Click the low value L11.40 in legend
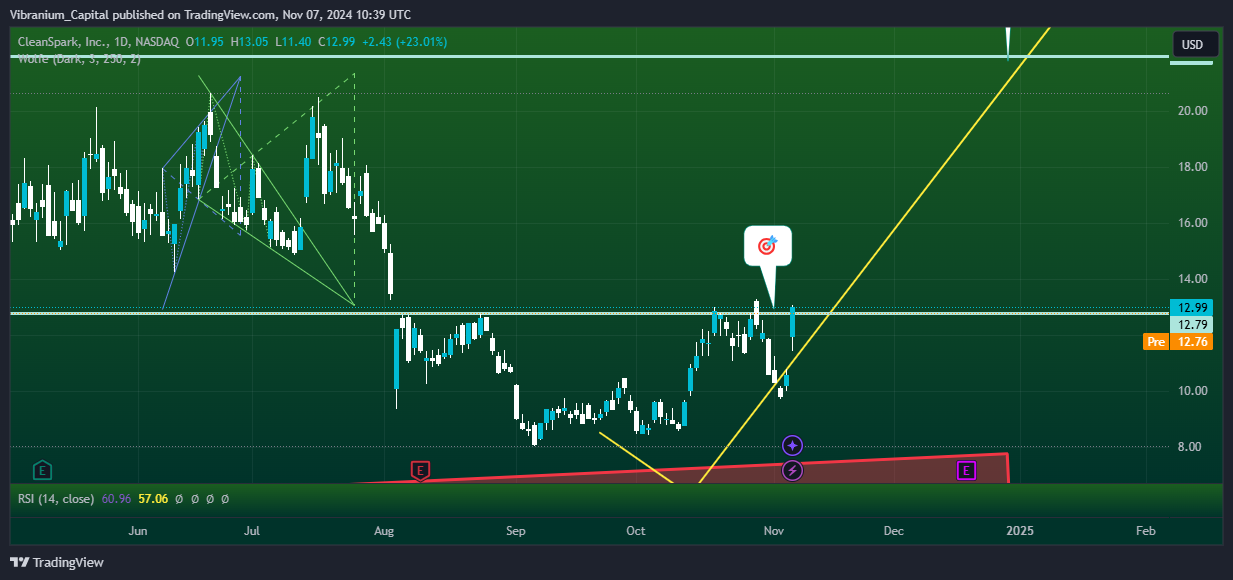The width and height of the screenshot is (1233, 580). pos(295,42)
